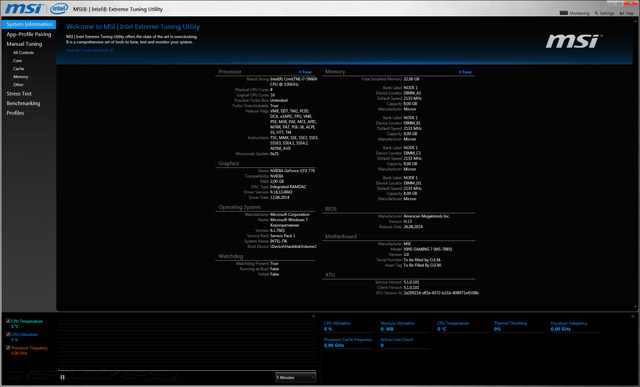Image resolution: width=640 pixels, height=387 pixels.
Task: Click the Motherboard section heading
Action: point(341,236)
